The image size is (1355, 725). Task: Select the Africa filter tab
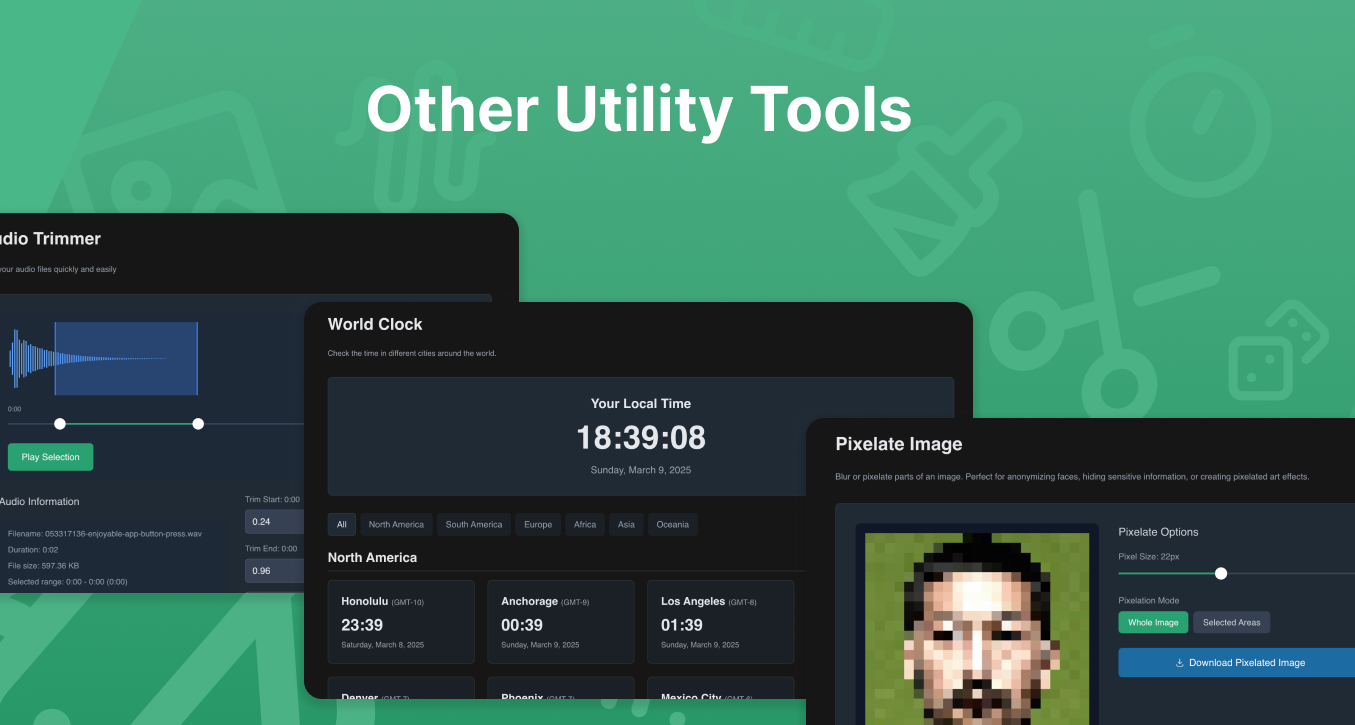pyautogui.click(x=585, y=524)
